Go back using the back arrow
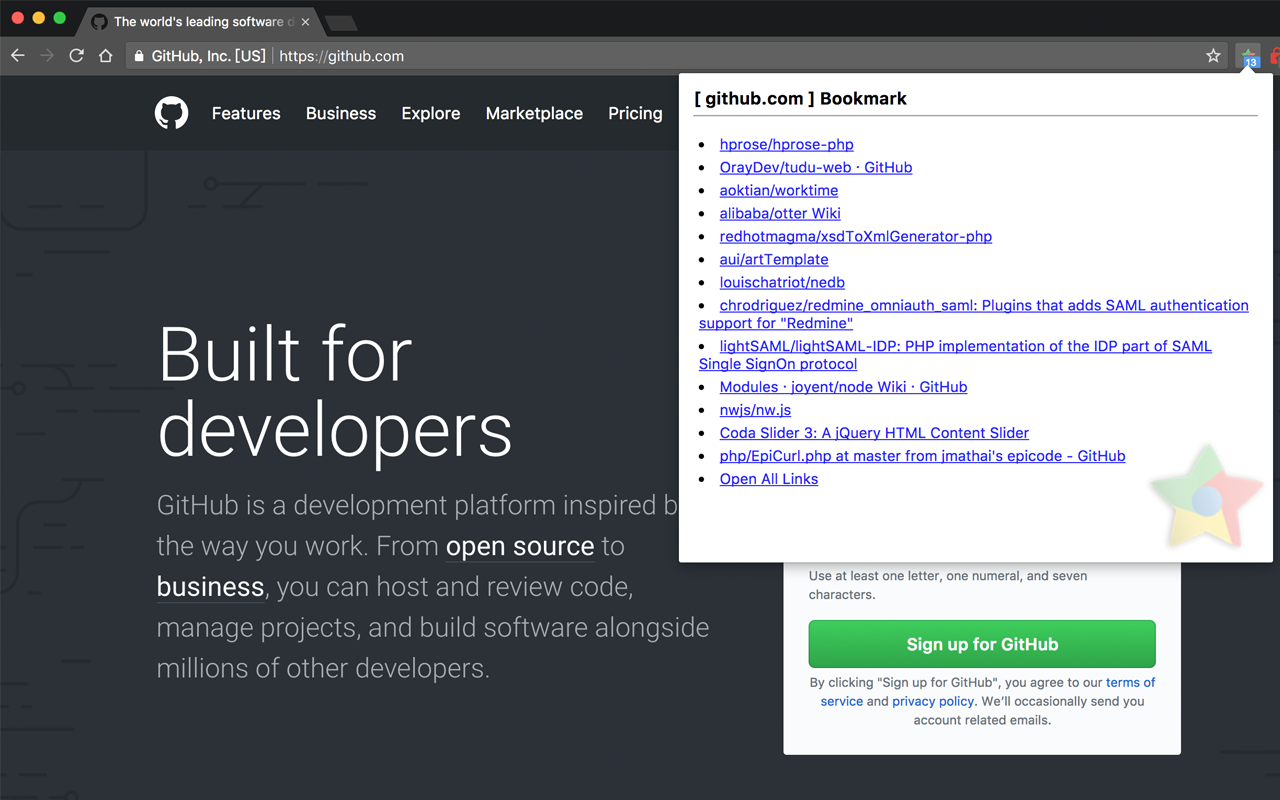The image size is (1280, 800). [x=17, y=55]
